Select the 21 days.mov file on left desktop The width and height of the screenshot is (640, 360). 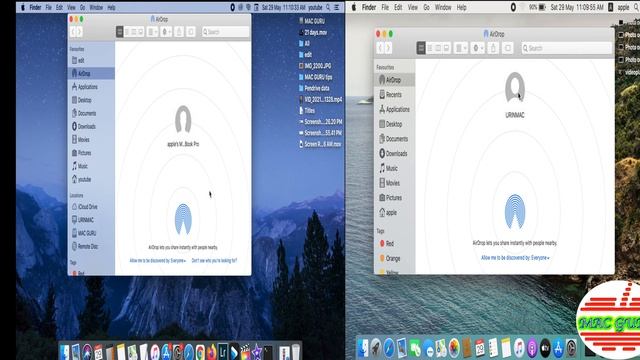coord(313,32)
